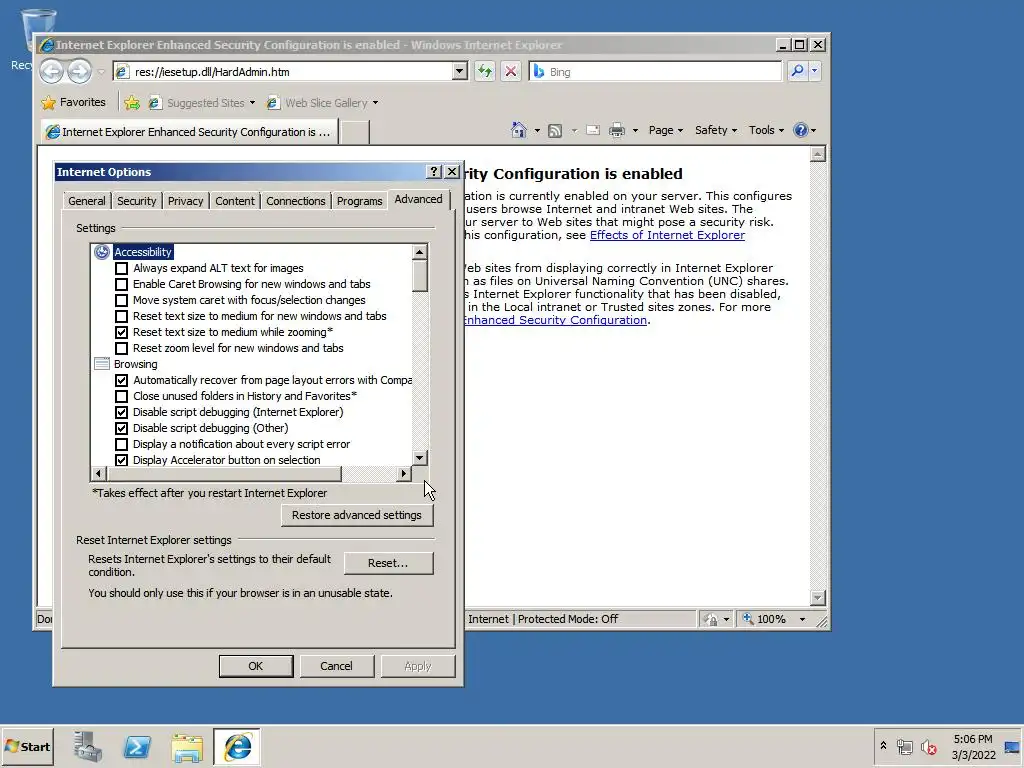The height and width of the screenshot is (768, 1024).
Task: Switch to the Privacy tab
Action: pos(185,201)
